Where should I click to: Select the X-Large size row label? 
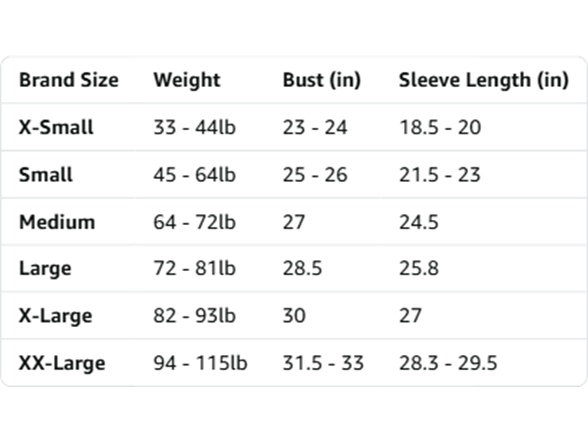click(x=56, y=316)
